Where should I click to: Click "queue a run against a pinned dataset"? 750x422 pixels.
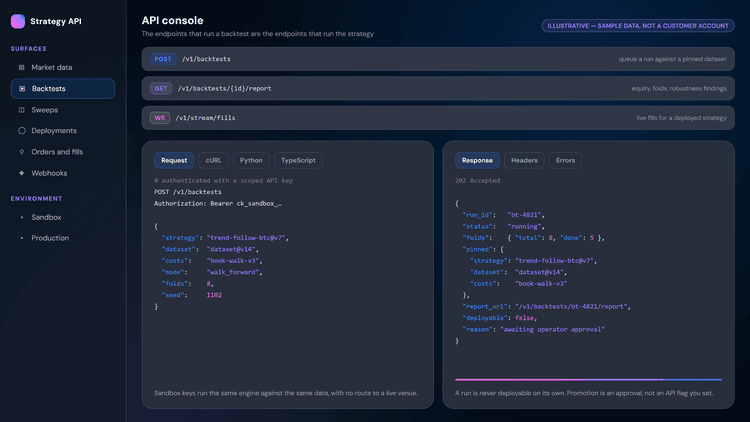click(x=673, y=59)
